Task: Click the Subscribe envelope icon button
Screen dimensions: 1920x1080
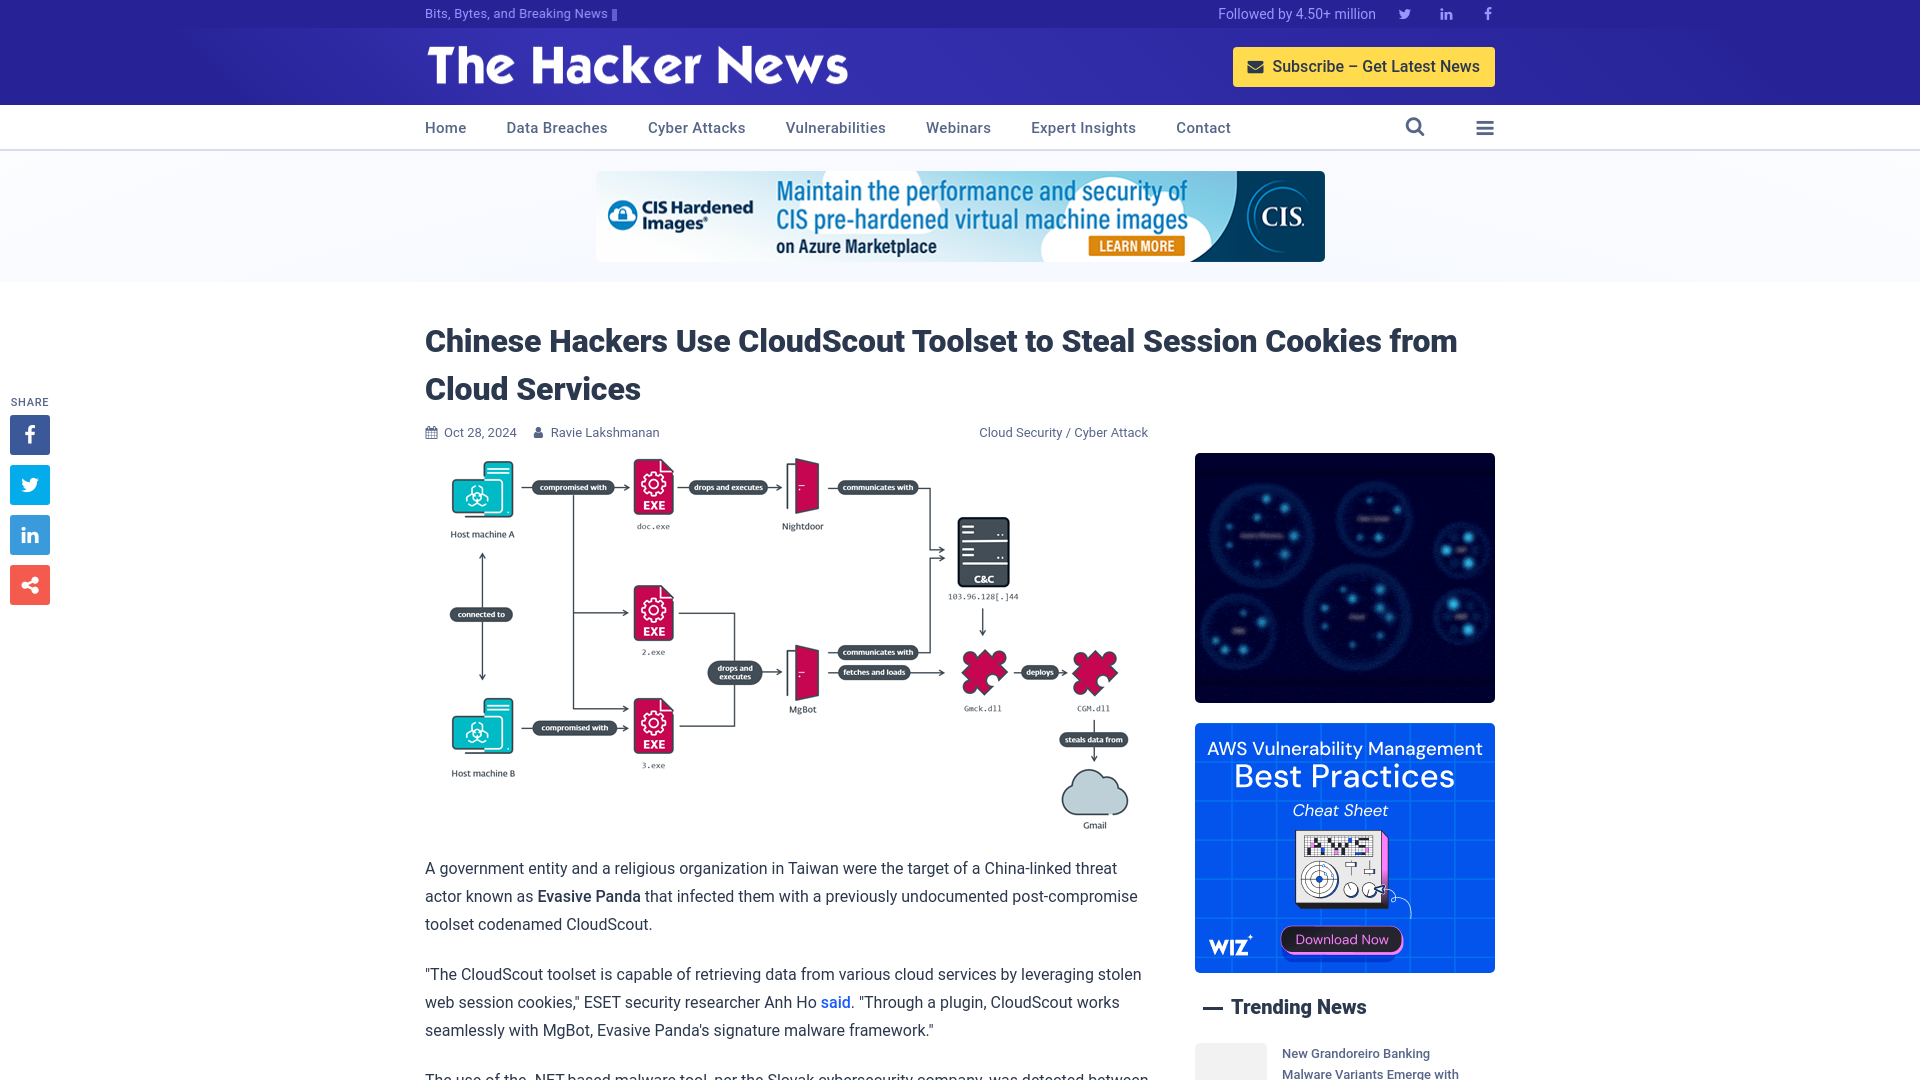Action: (x=1255, y=66)
